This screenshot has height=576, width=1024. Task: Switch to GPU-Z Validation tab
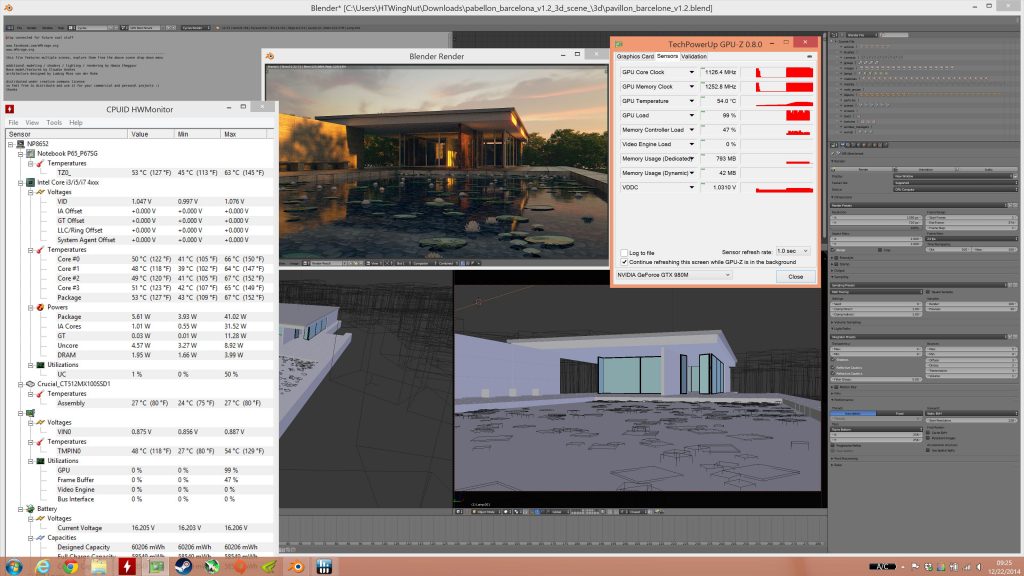(694, 57)
